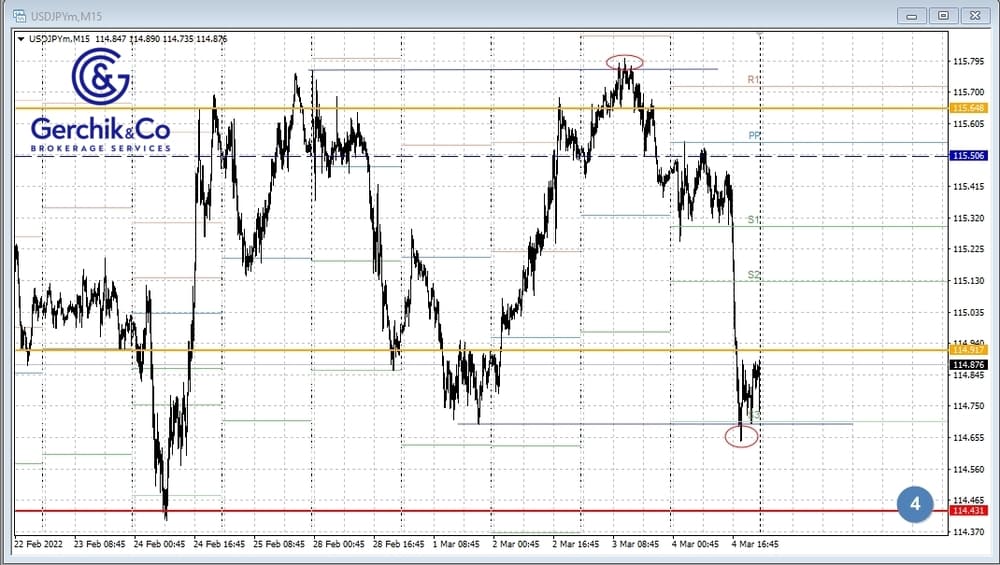Restore the chart window size

942,15
